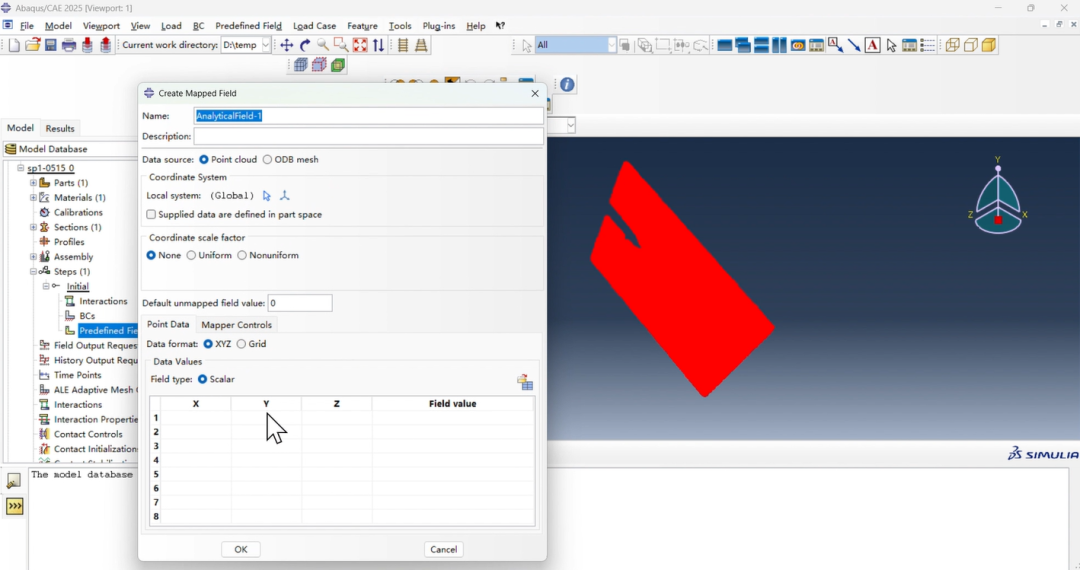Click the Read Data From File icon
The width and height of the screenshot is (1080, 570).
tap(525, 382)
